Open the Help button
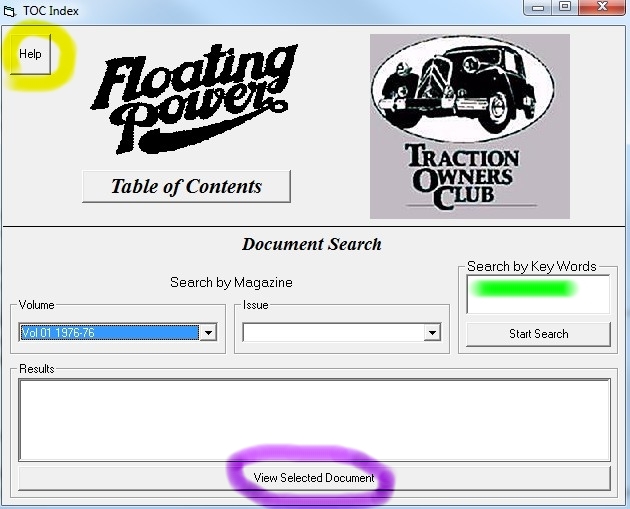 [x=31, y=54]
